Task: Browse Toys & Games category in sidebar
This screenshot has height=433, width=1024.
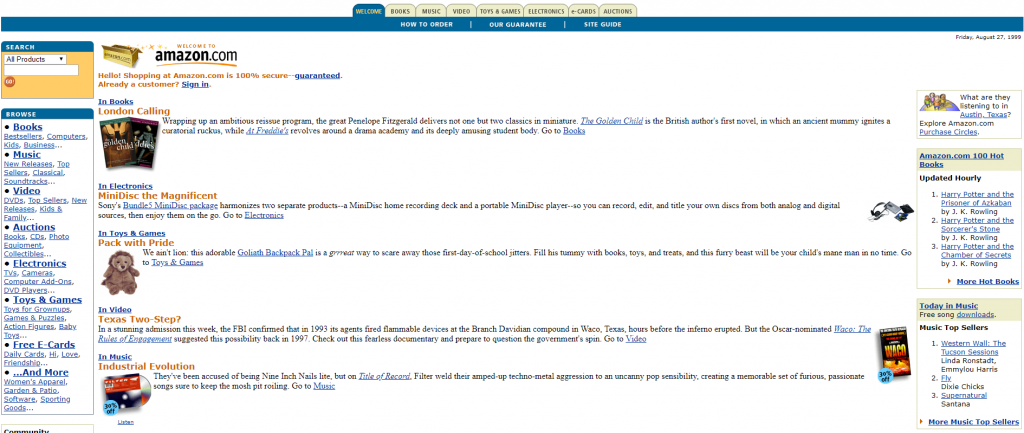Action: (48, 300)
